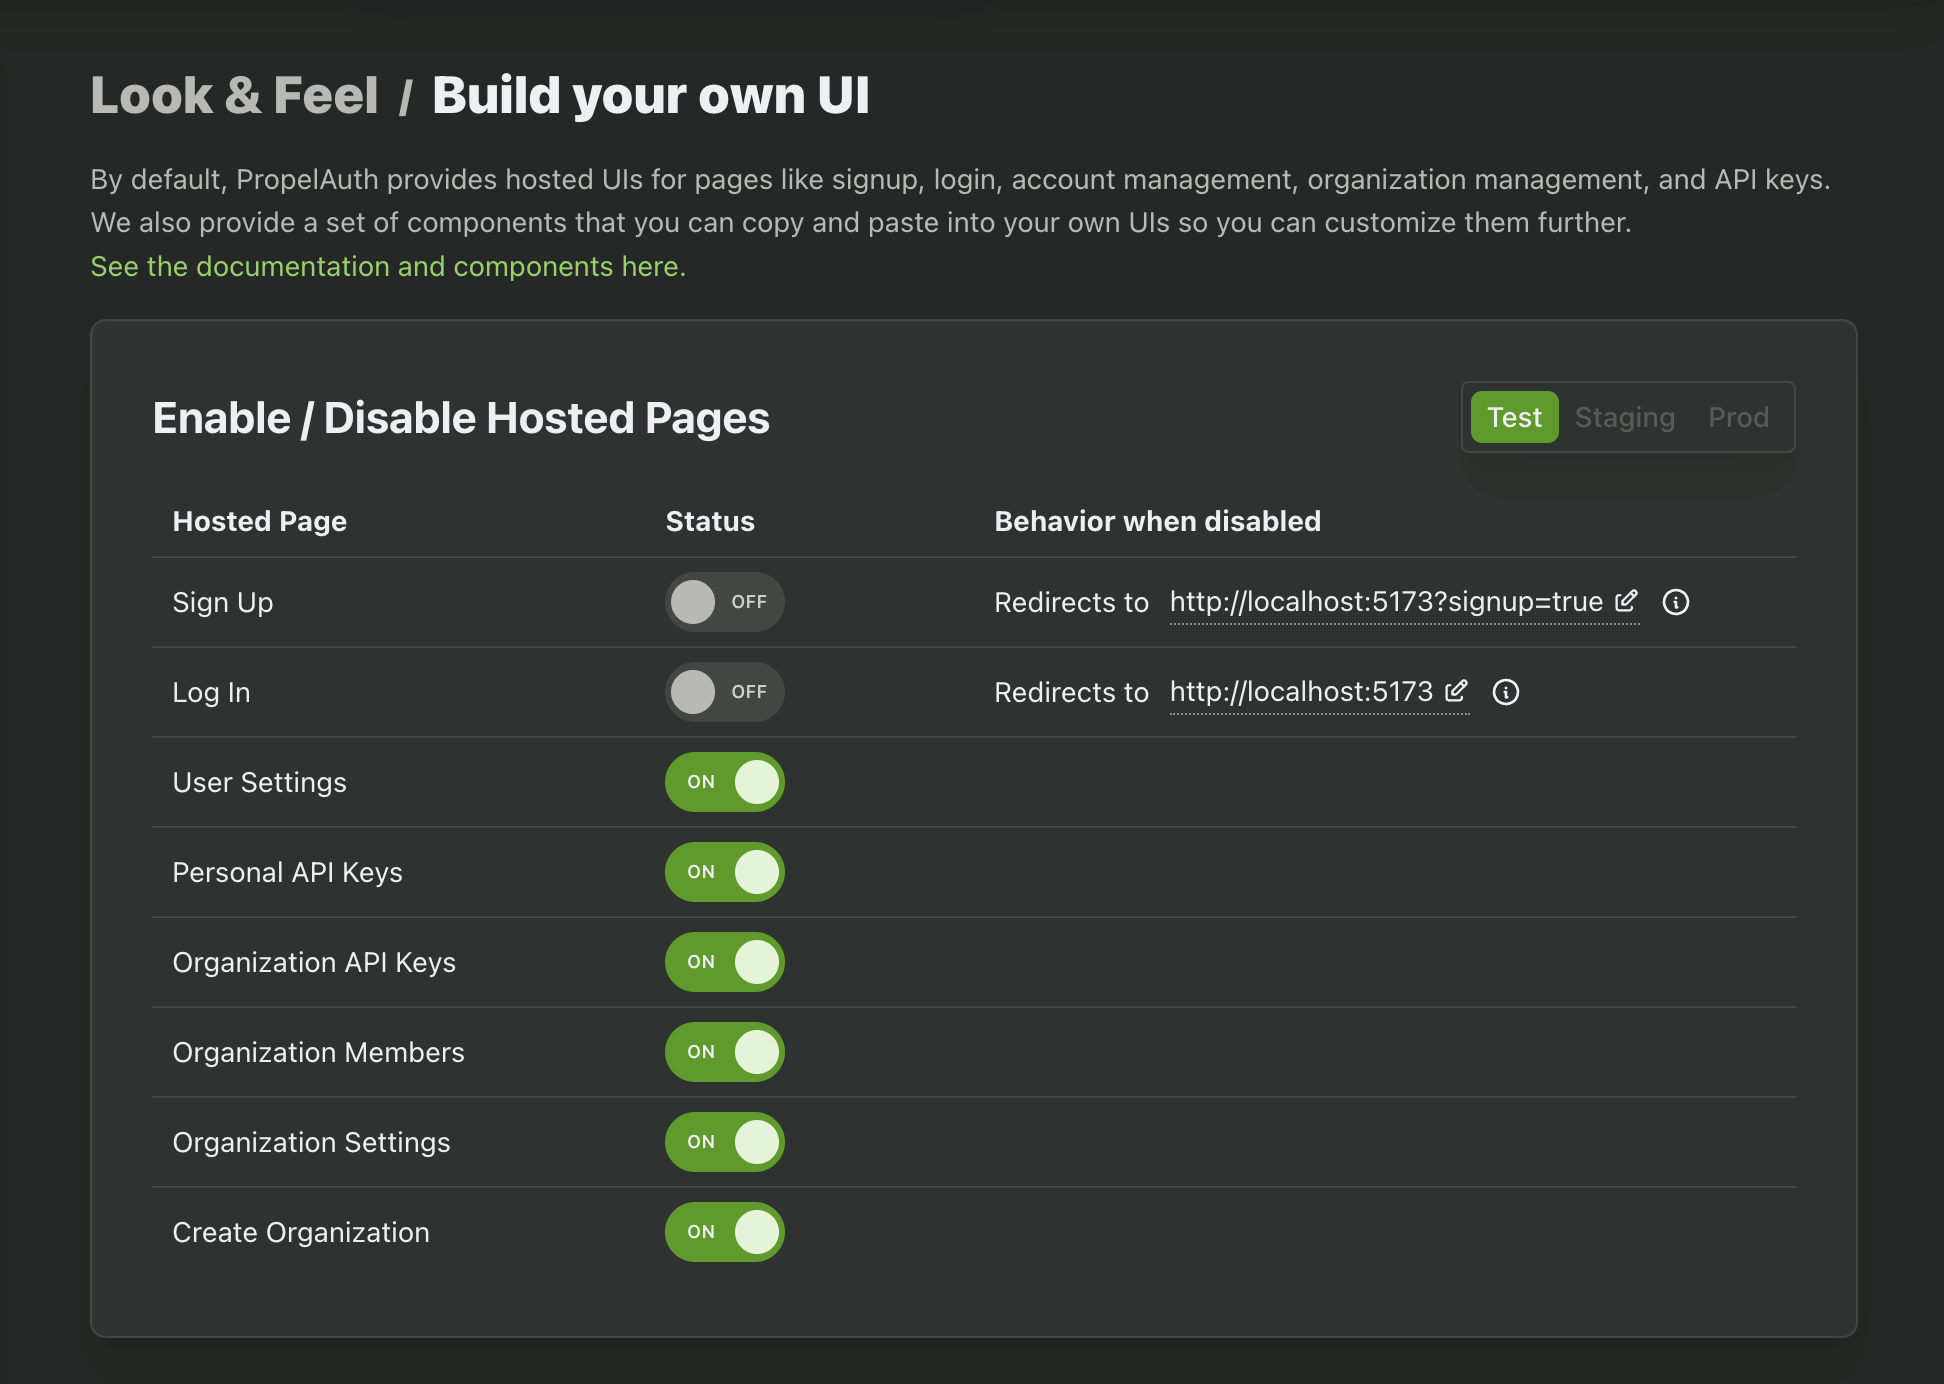Select the Test environment tab

point(1513,417)
